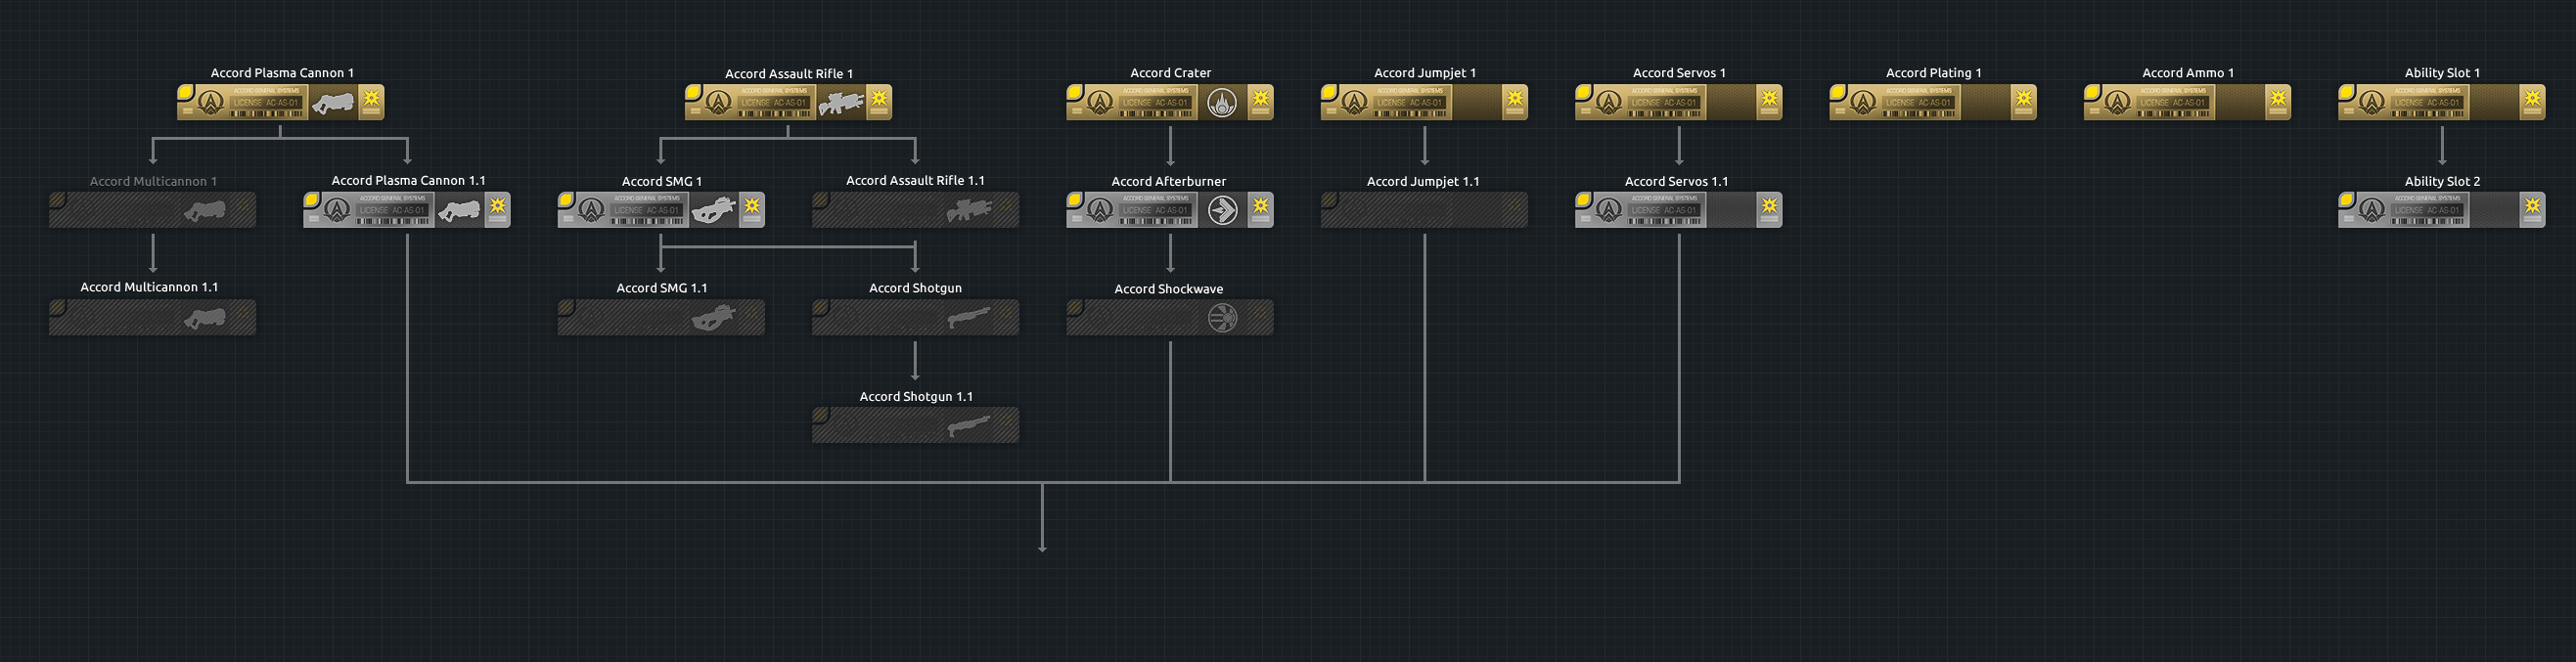This screenshot has width=2576, height=662.
Task: Click the yellow corner tag on Accord SMG 1
Action: pyautogui.click(x=566, y=200)
